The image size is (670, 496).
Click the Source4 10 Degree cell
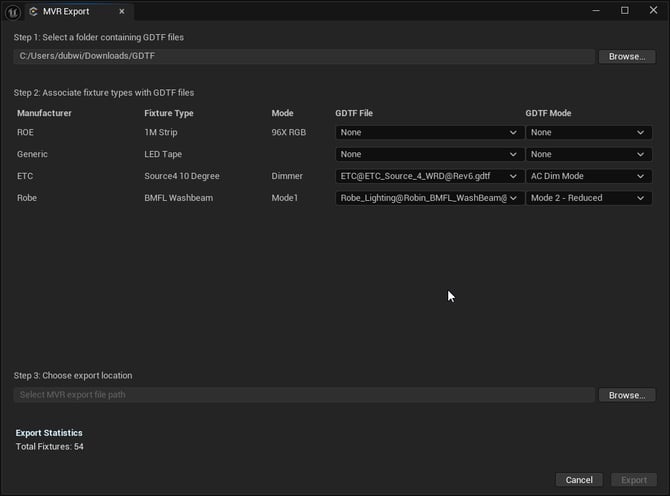[182, 176]
